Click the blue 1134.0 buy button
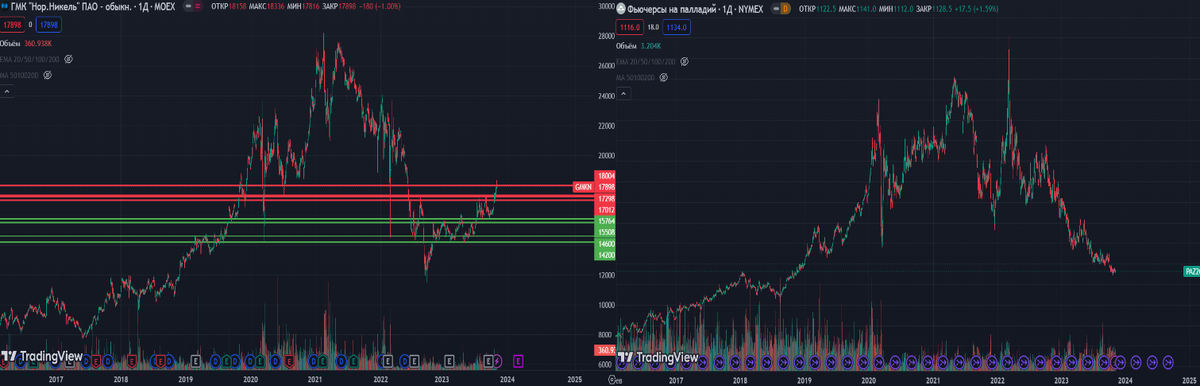The image size is (1200, 386). point(676,27)
